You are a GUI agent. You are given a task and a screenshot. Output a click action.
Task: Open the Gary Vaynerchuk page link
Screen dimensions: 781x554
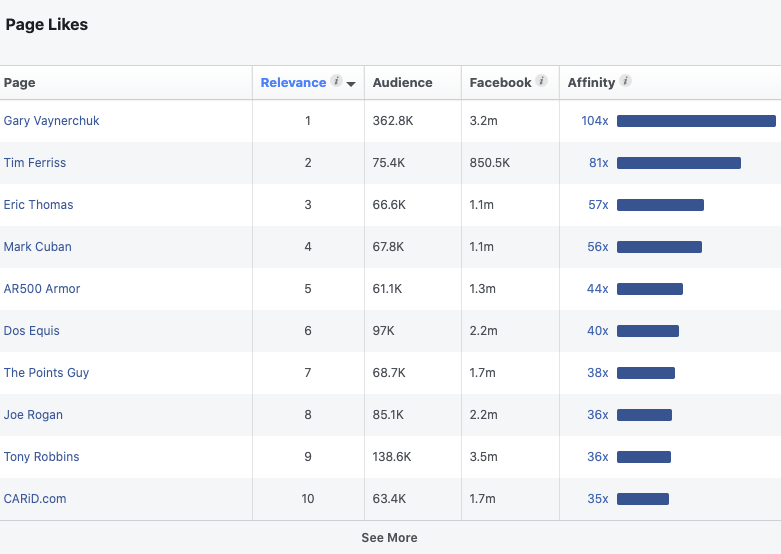[x=51, y=121]
